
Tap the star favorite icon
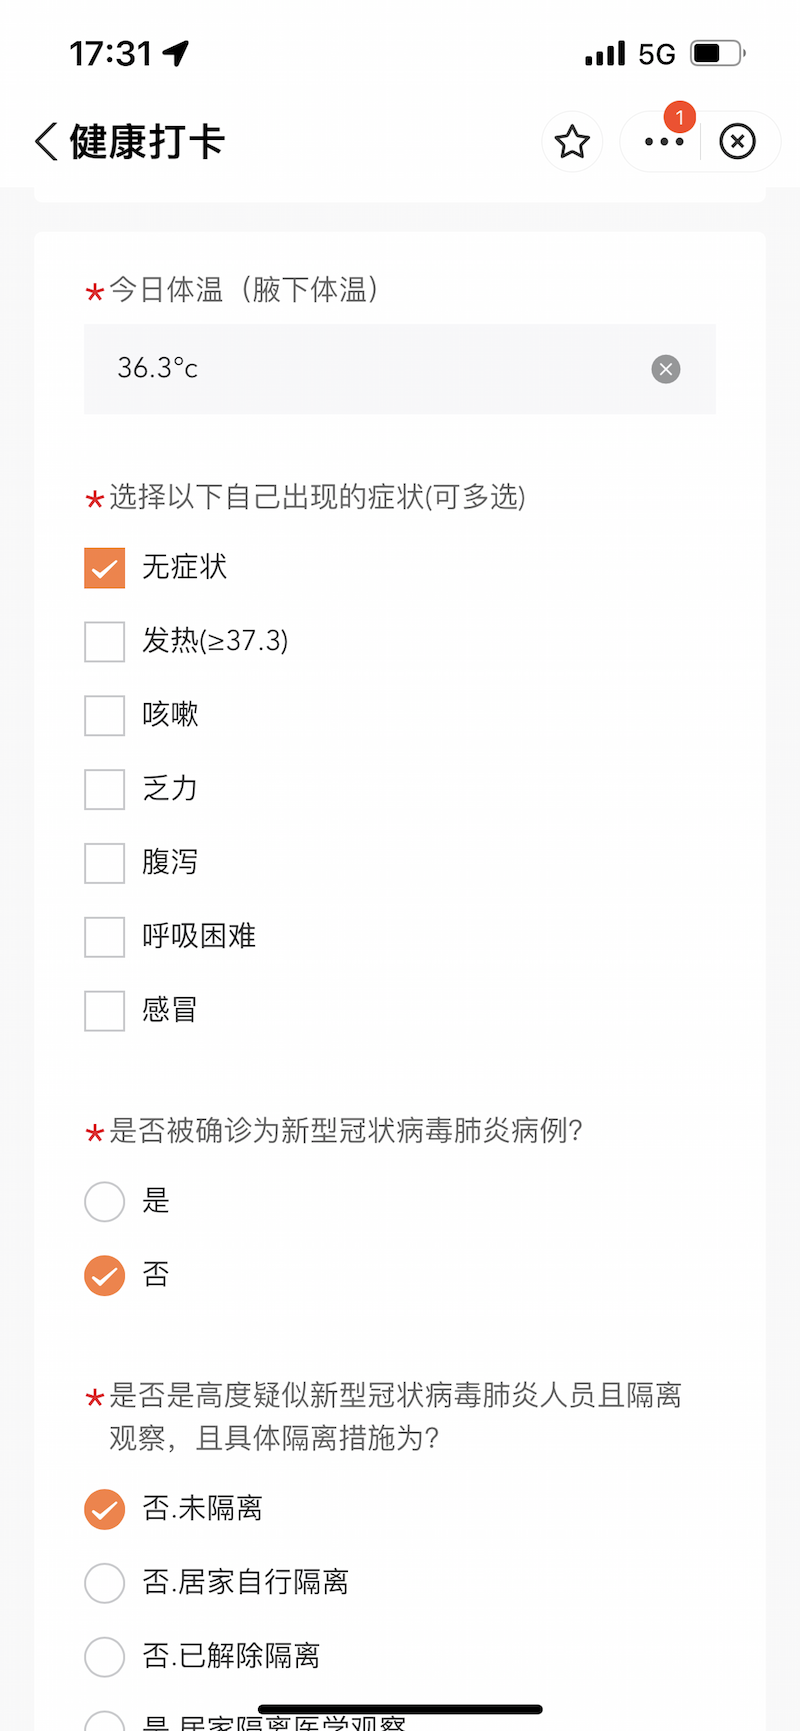tap(572, 142)
